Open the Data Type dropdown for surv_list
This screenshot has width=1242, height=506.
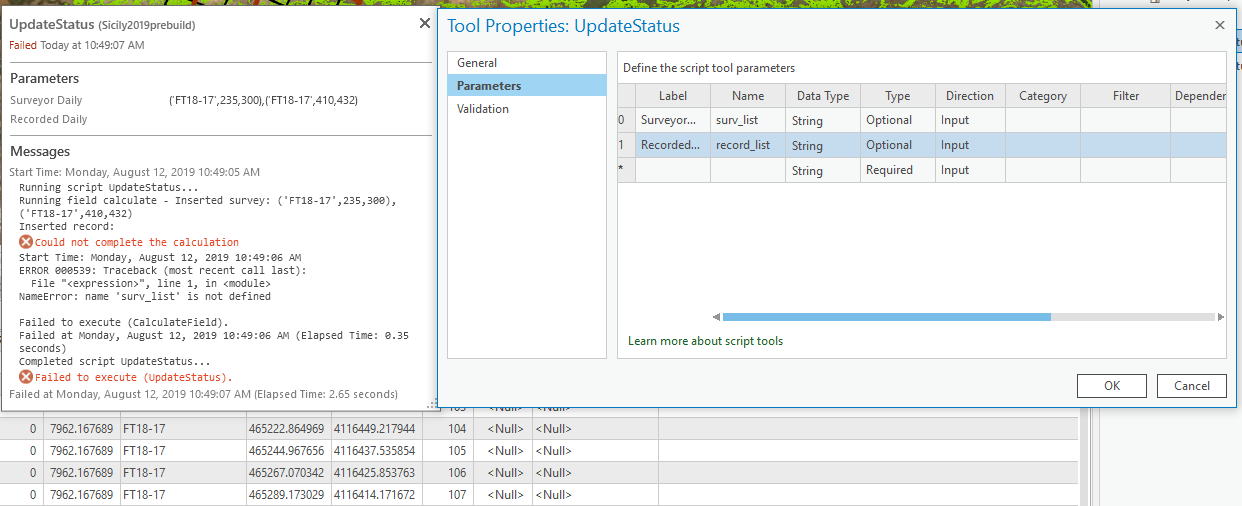822,120
